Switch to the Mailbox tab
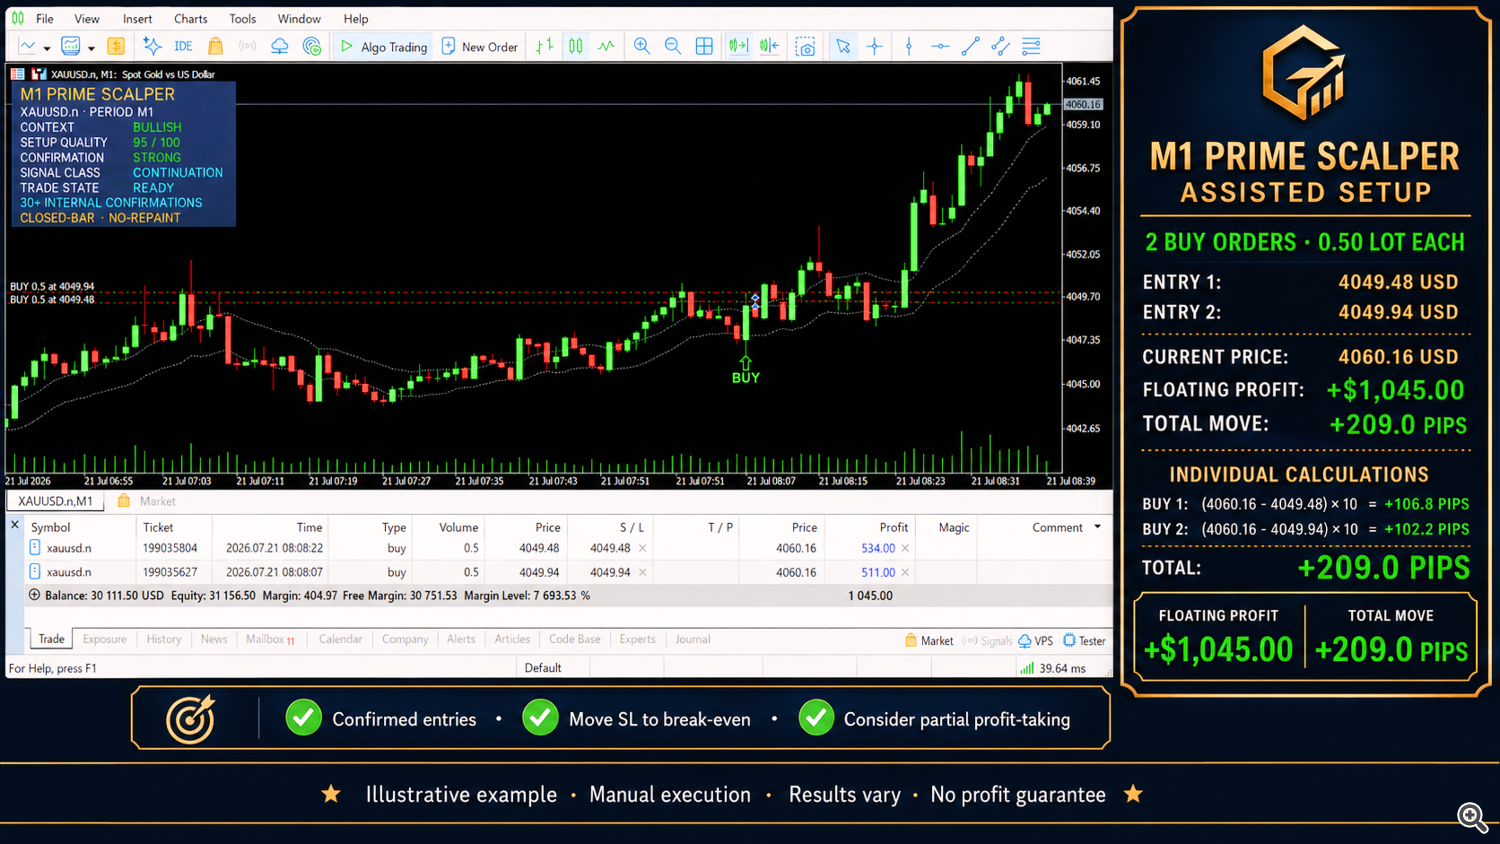This screenshot has height=844, width=1500. tap(270, 639)
